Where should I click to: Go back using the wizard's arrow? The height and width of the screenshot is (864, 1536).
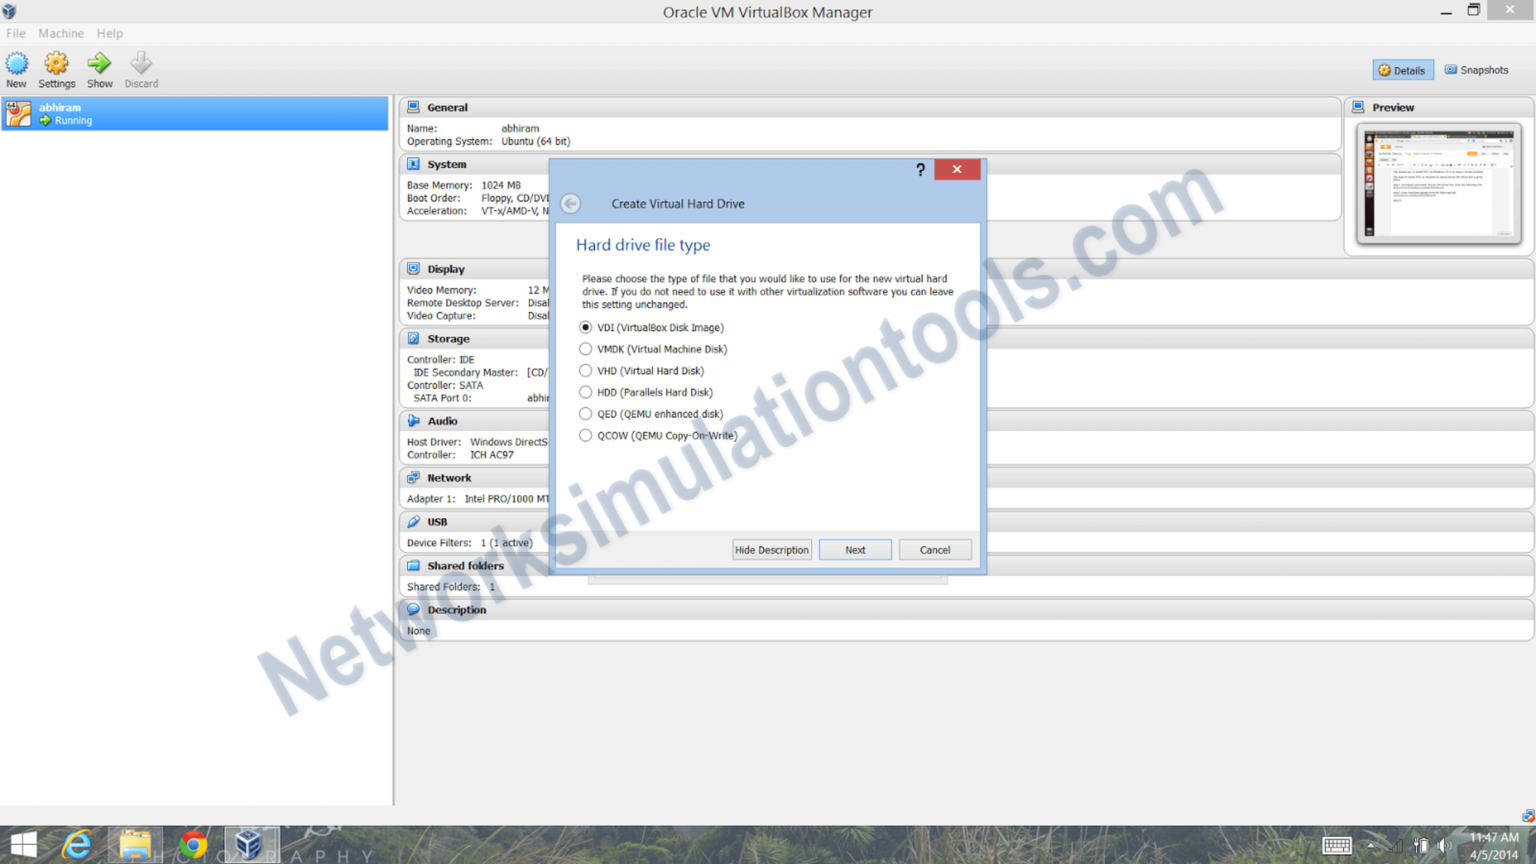[x=570, y=203]
